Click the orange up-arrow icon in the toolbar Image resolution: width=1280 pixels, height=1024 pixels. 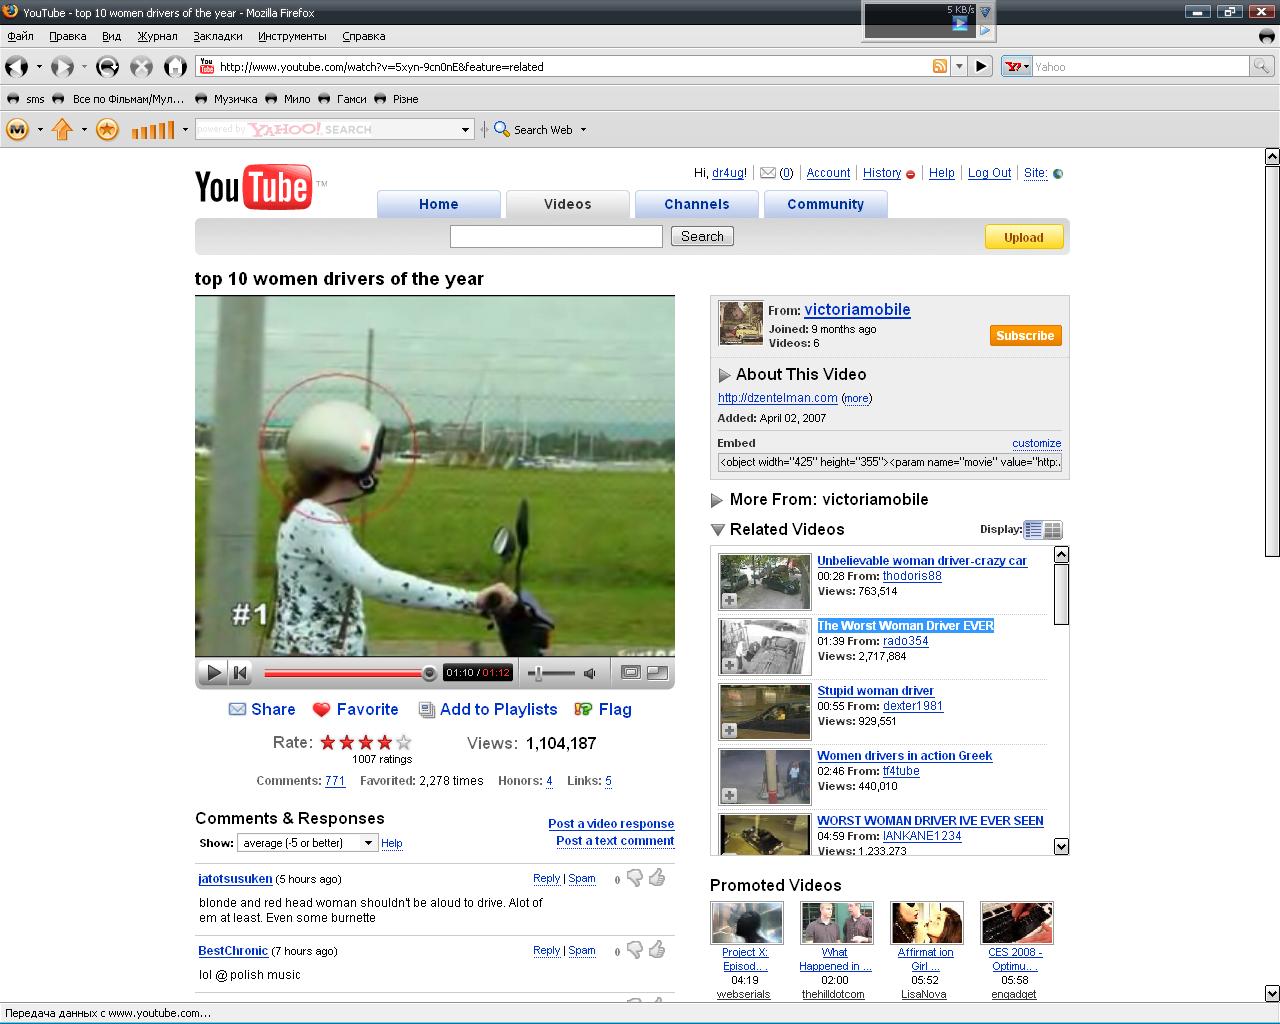[62, 129]
